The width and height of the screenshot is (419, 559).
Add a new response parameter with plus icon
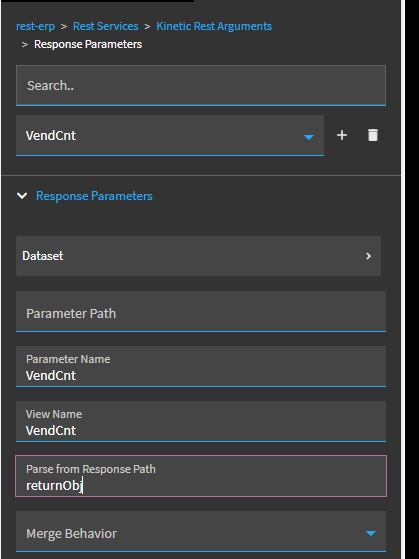click(x=342, y=135)
